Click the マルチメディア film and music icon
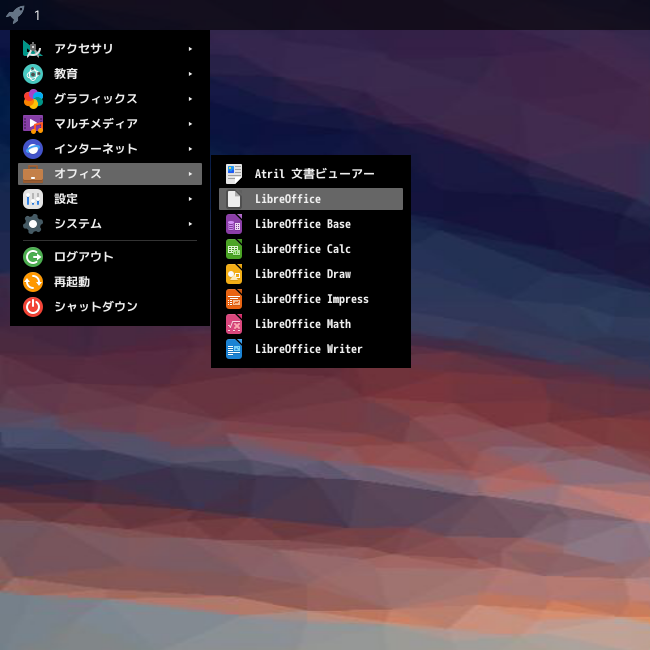Screen dimensions: 650x650 coord(33,124)
